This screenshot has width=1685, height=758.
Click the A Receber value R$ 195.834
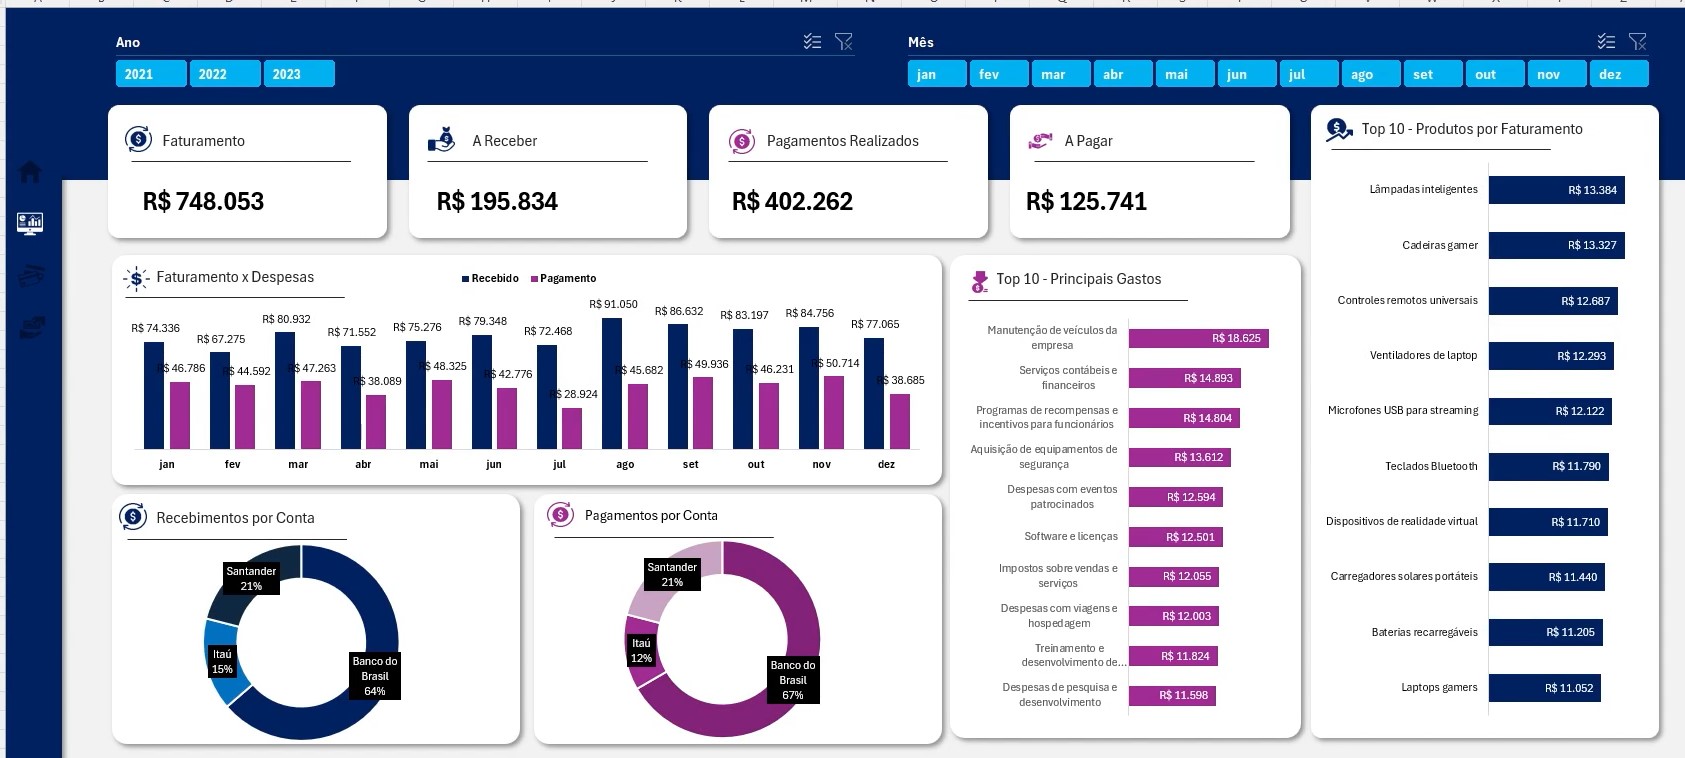coord(497,201)
